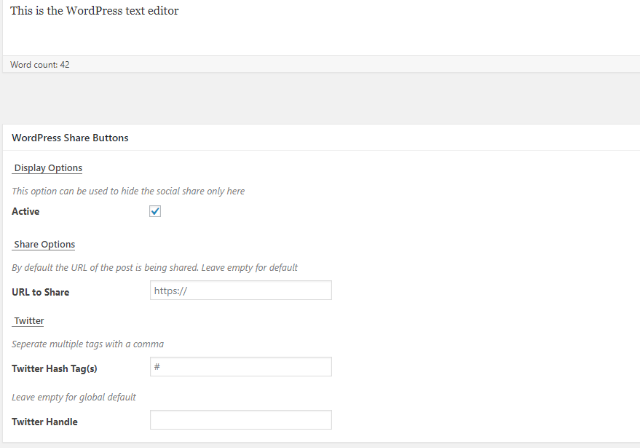Click the URL to Share input field
This screenshot has height=448, width=640.
click(x=241, y=290)
